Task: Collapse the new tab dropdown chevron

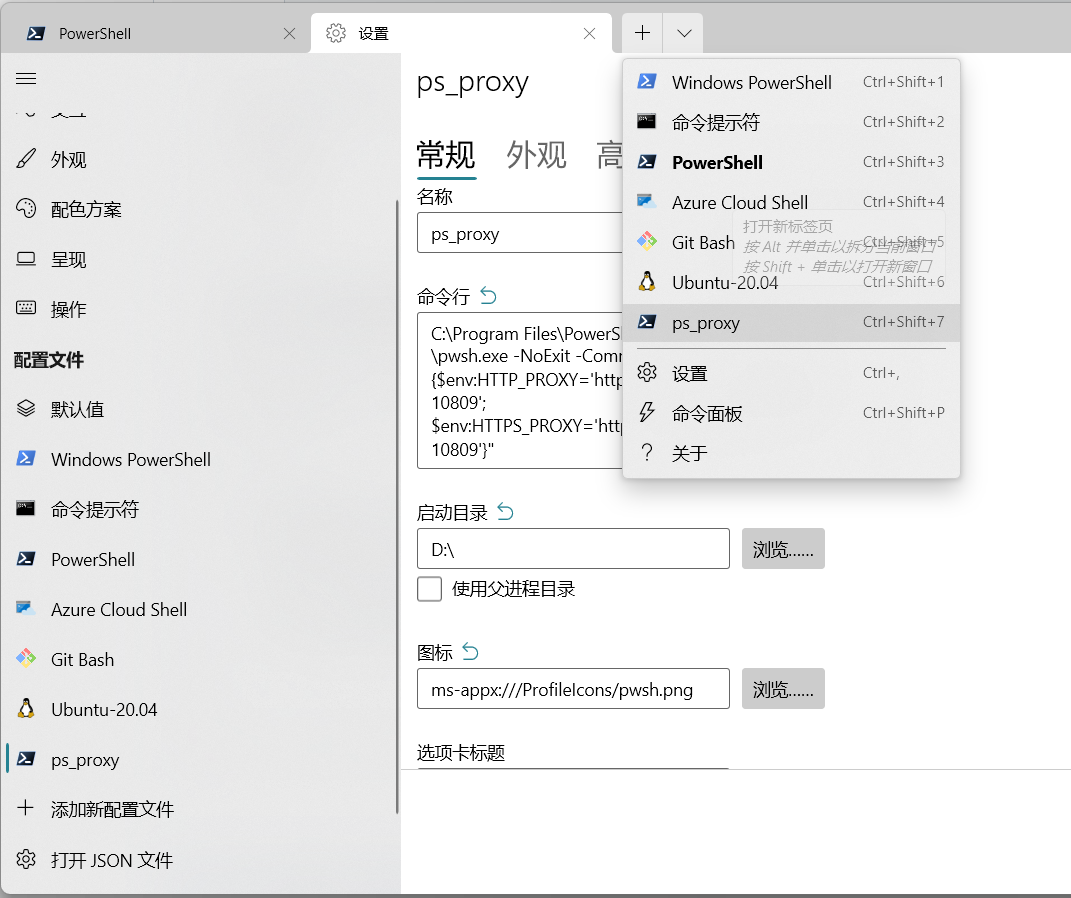Action: point(684,33)
